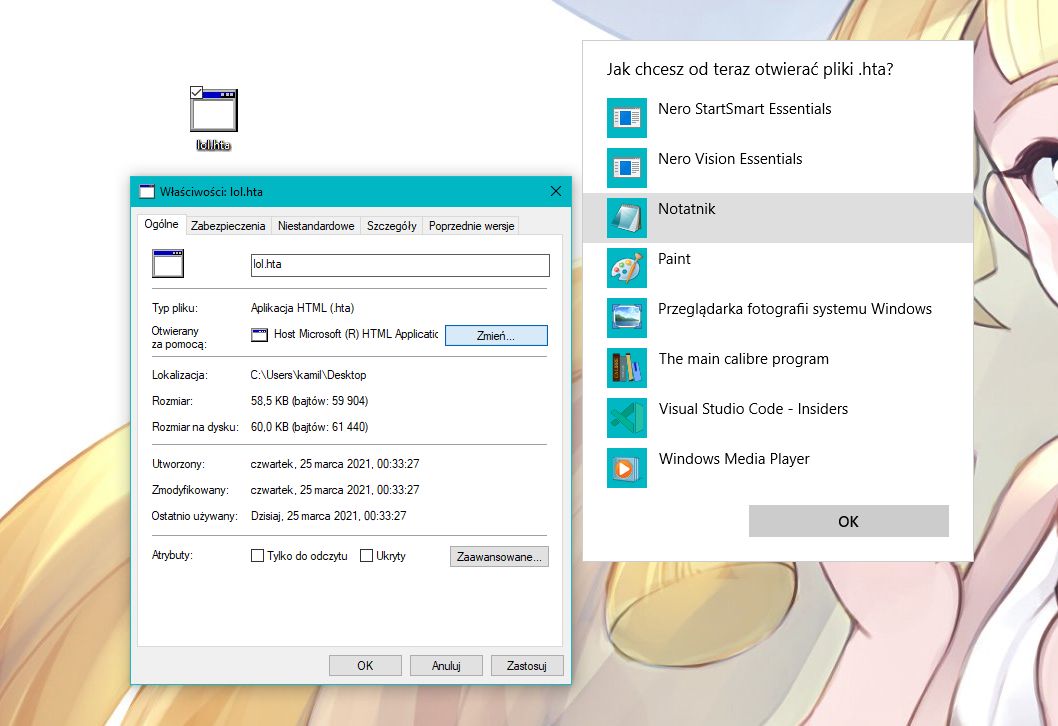Open the Szczegóły tab
This screenshot has height=726, width=1058.
[391, 226]
